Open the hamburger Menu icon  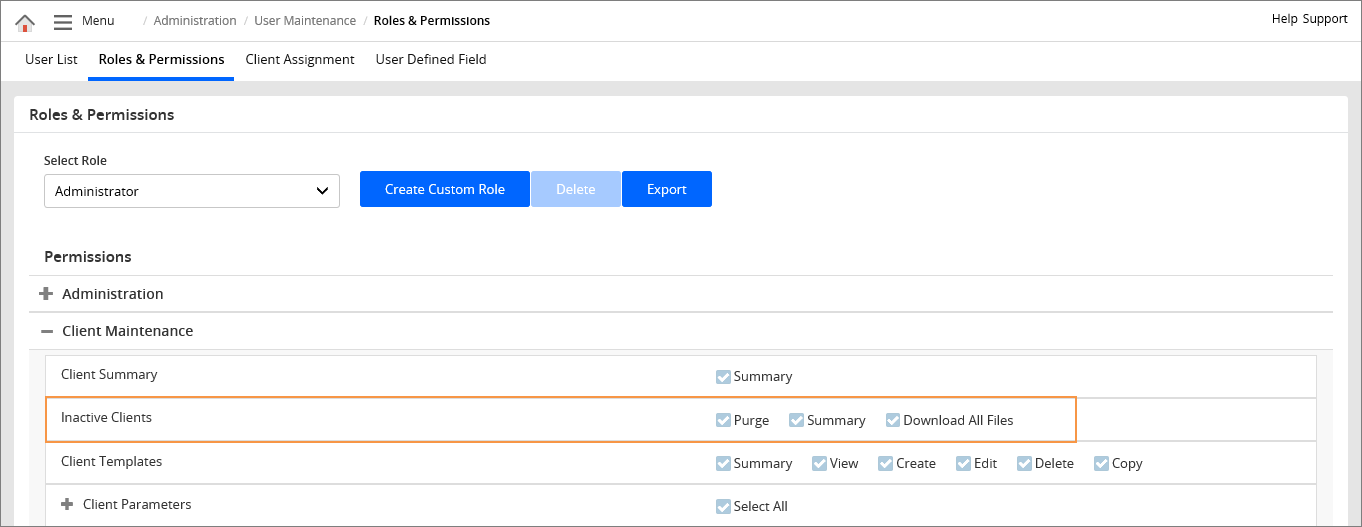[x=63, y=22]
